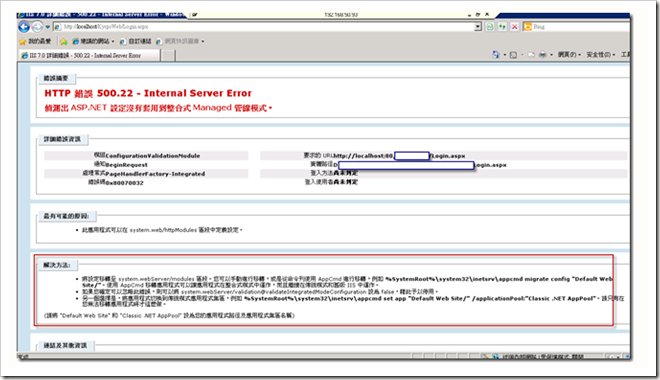Stop loading with the red X icon

(x=514, y=27)
